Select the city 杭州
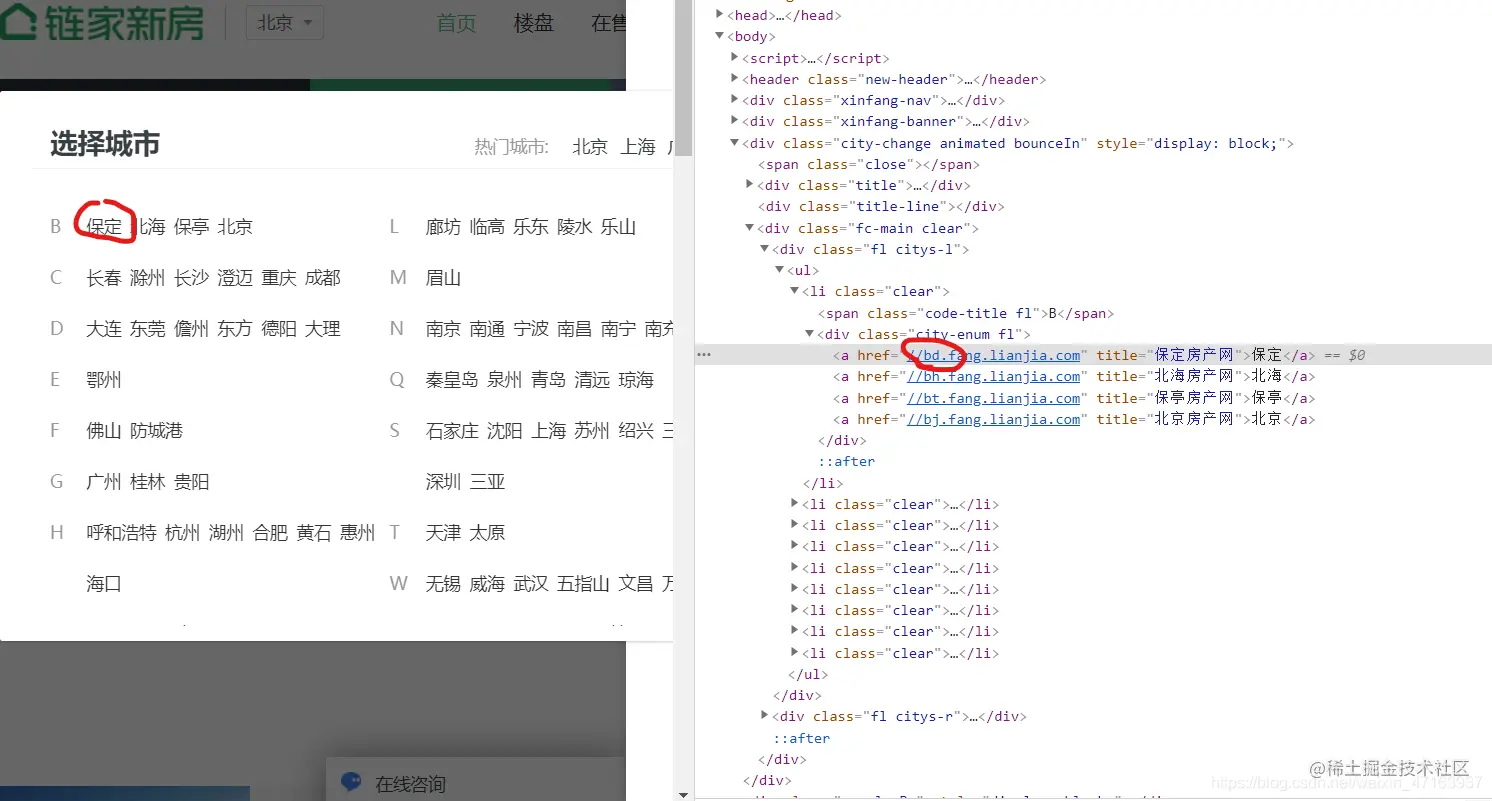 (x=183, y=533)
